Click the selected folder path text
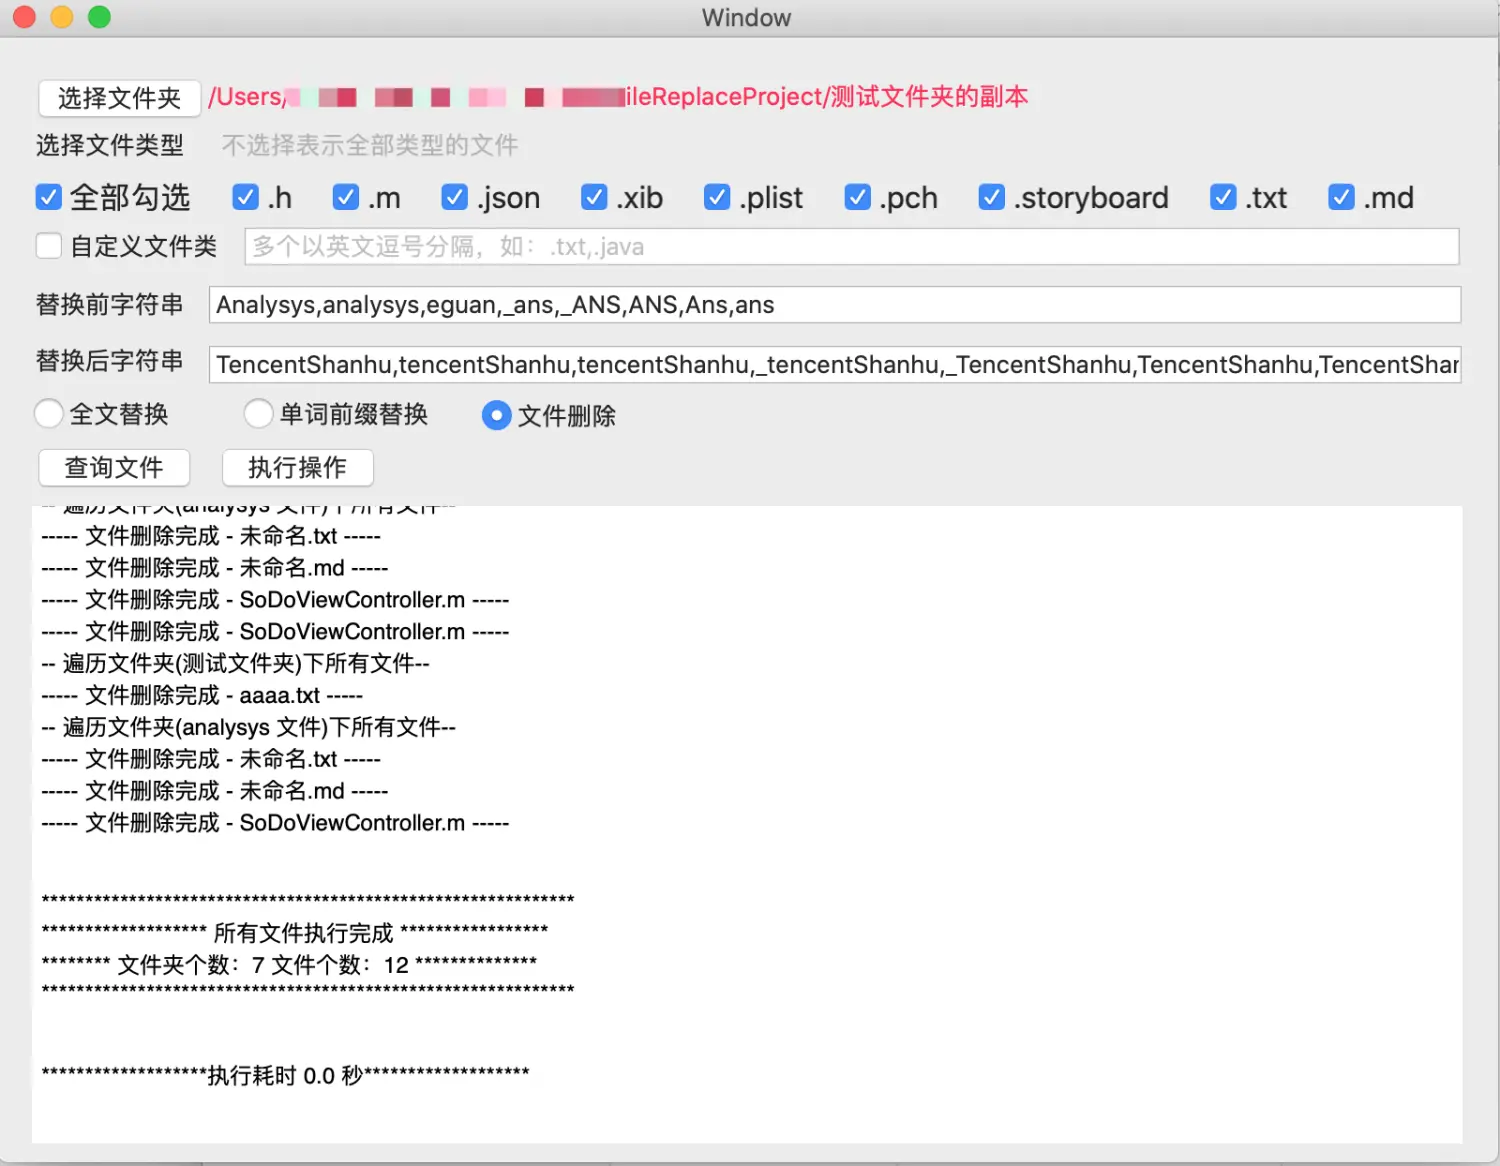Image resolution: width=1500 pixels, height=1166 pixels. tap(618, 97)
